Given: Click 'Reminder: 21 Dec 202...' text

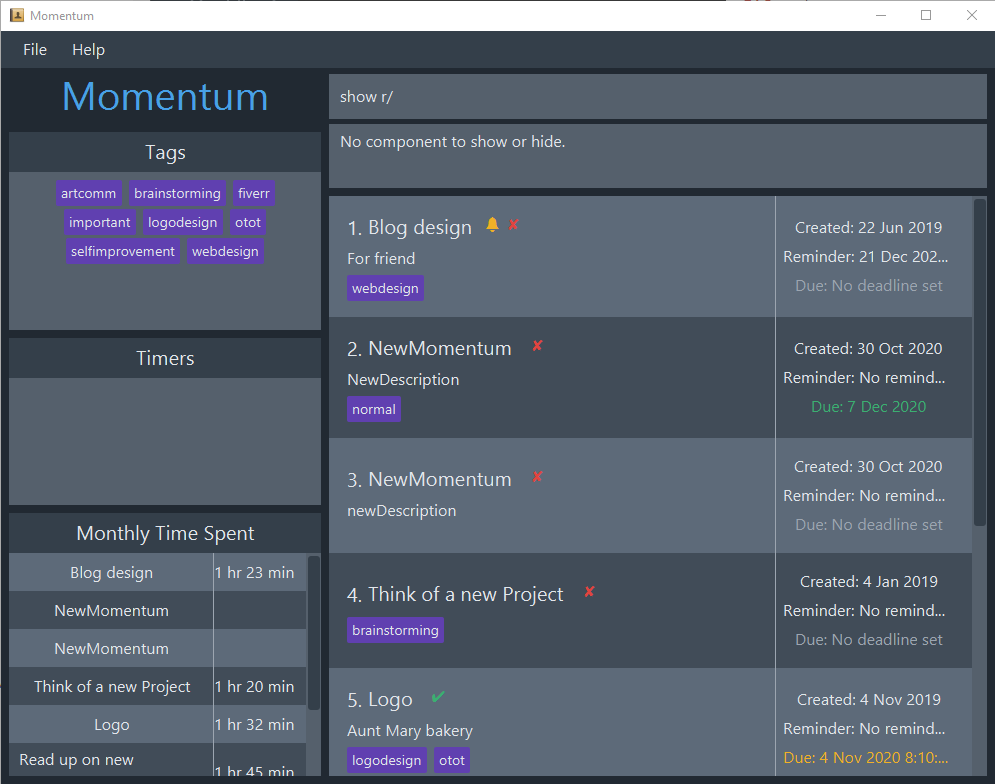Looking at the screenshot, I should (866, 256).
